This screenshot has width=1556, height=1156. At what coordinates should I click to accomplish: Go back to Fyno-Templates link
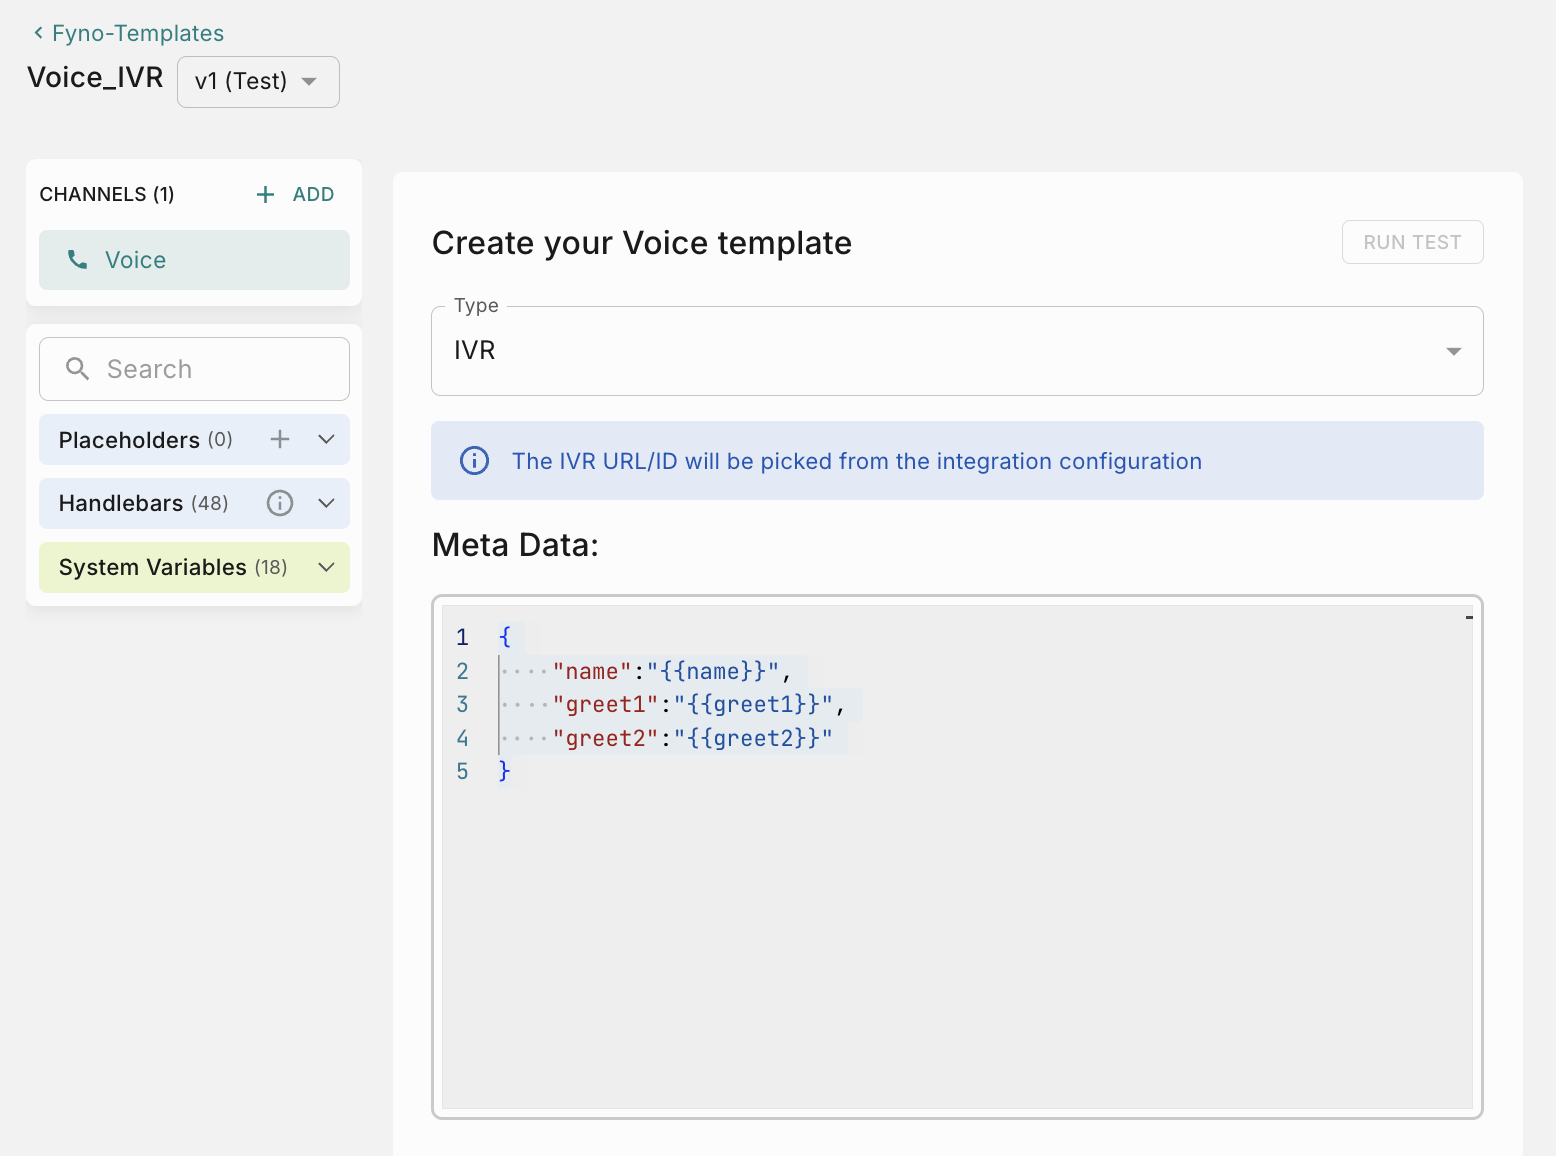click(138, 33)
